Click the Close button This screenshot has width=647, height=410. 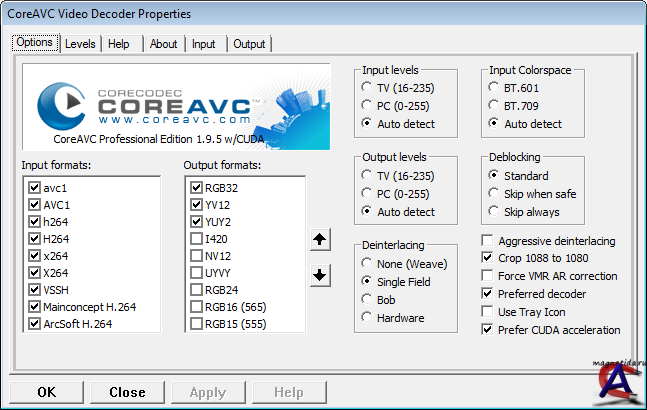[x=127, y=392]
